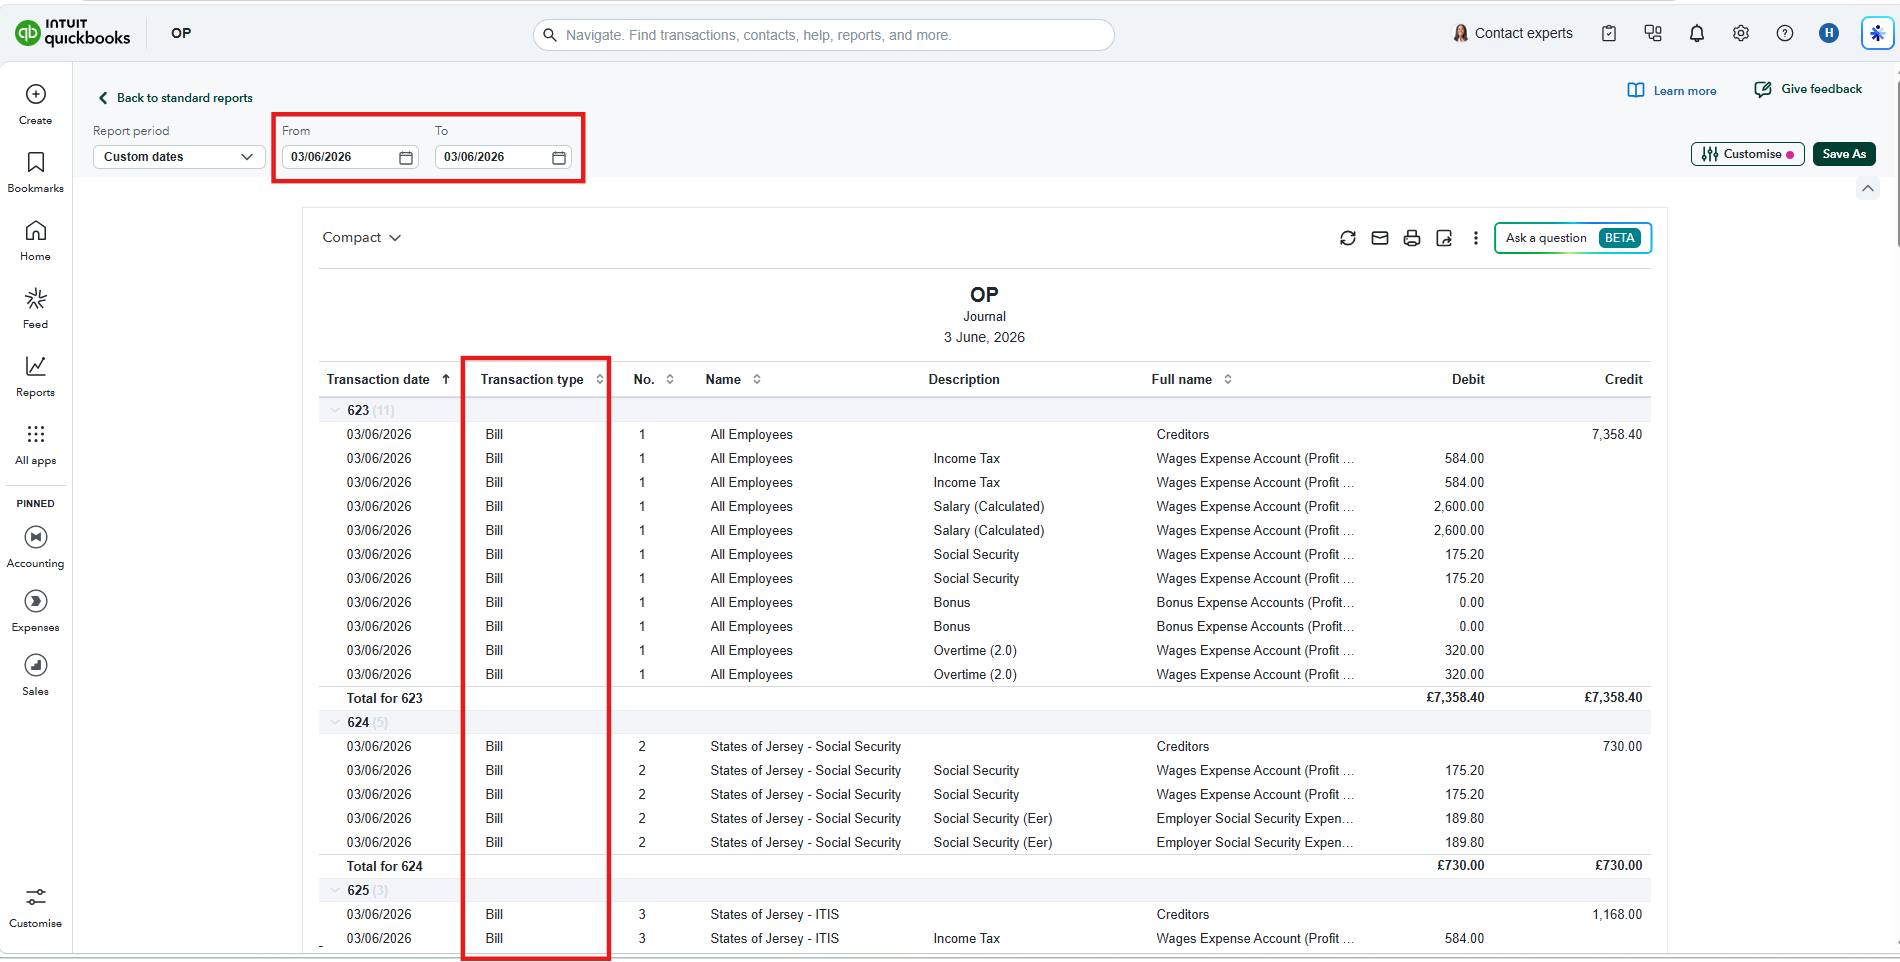Open Bookmarks in the sidebar
The image size is (1900, 962).
tap(36, 172)
